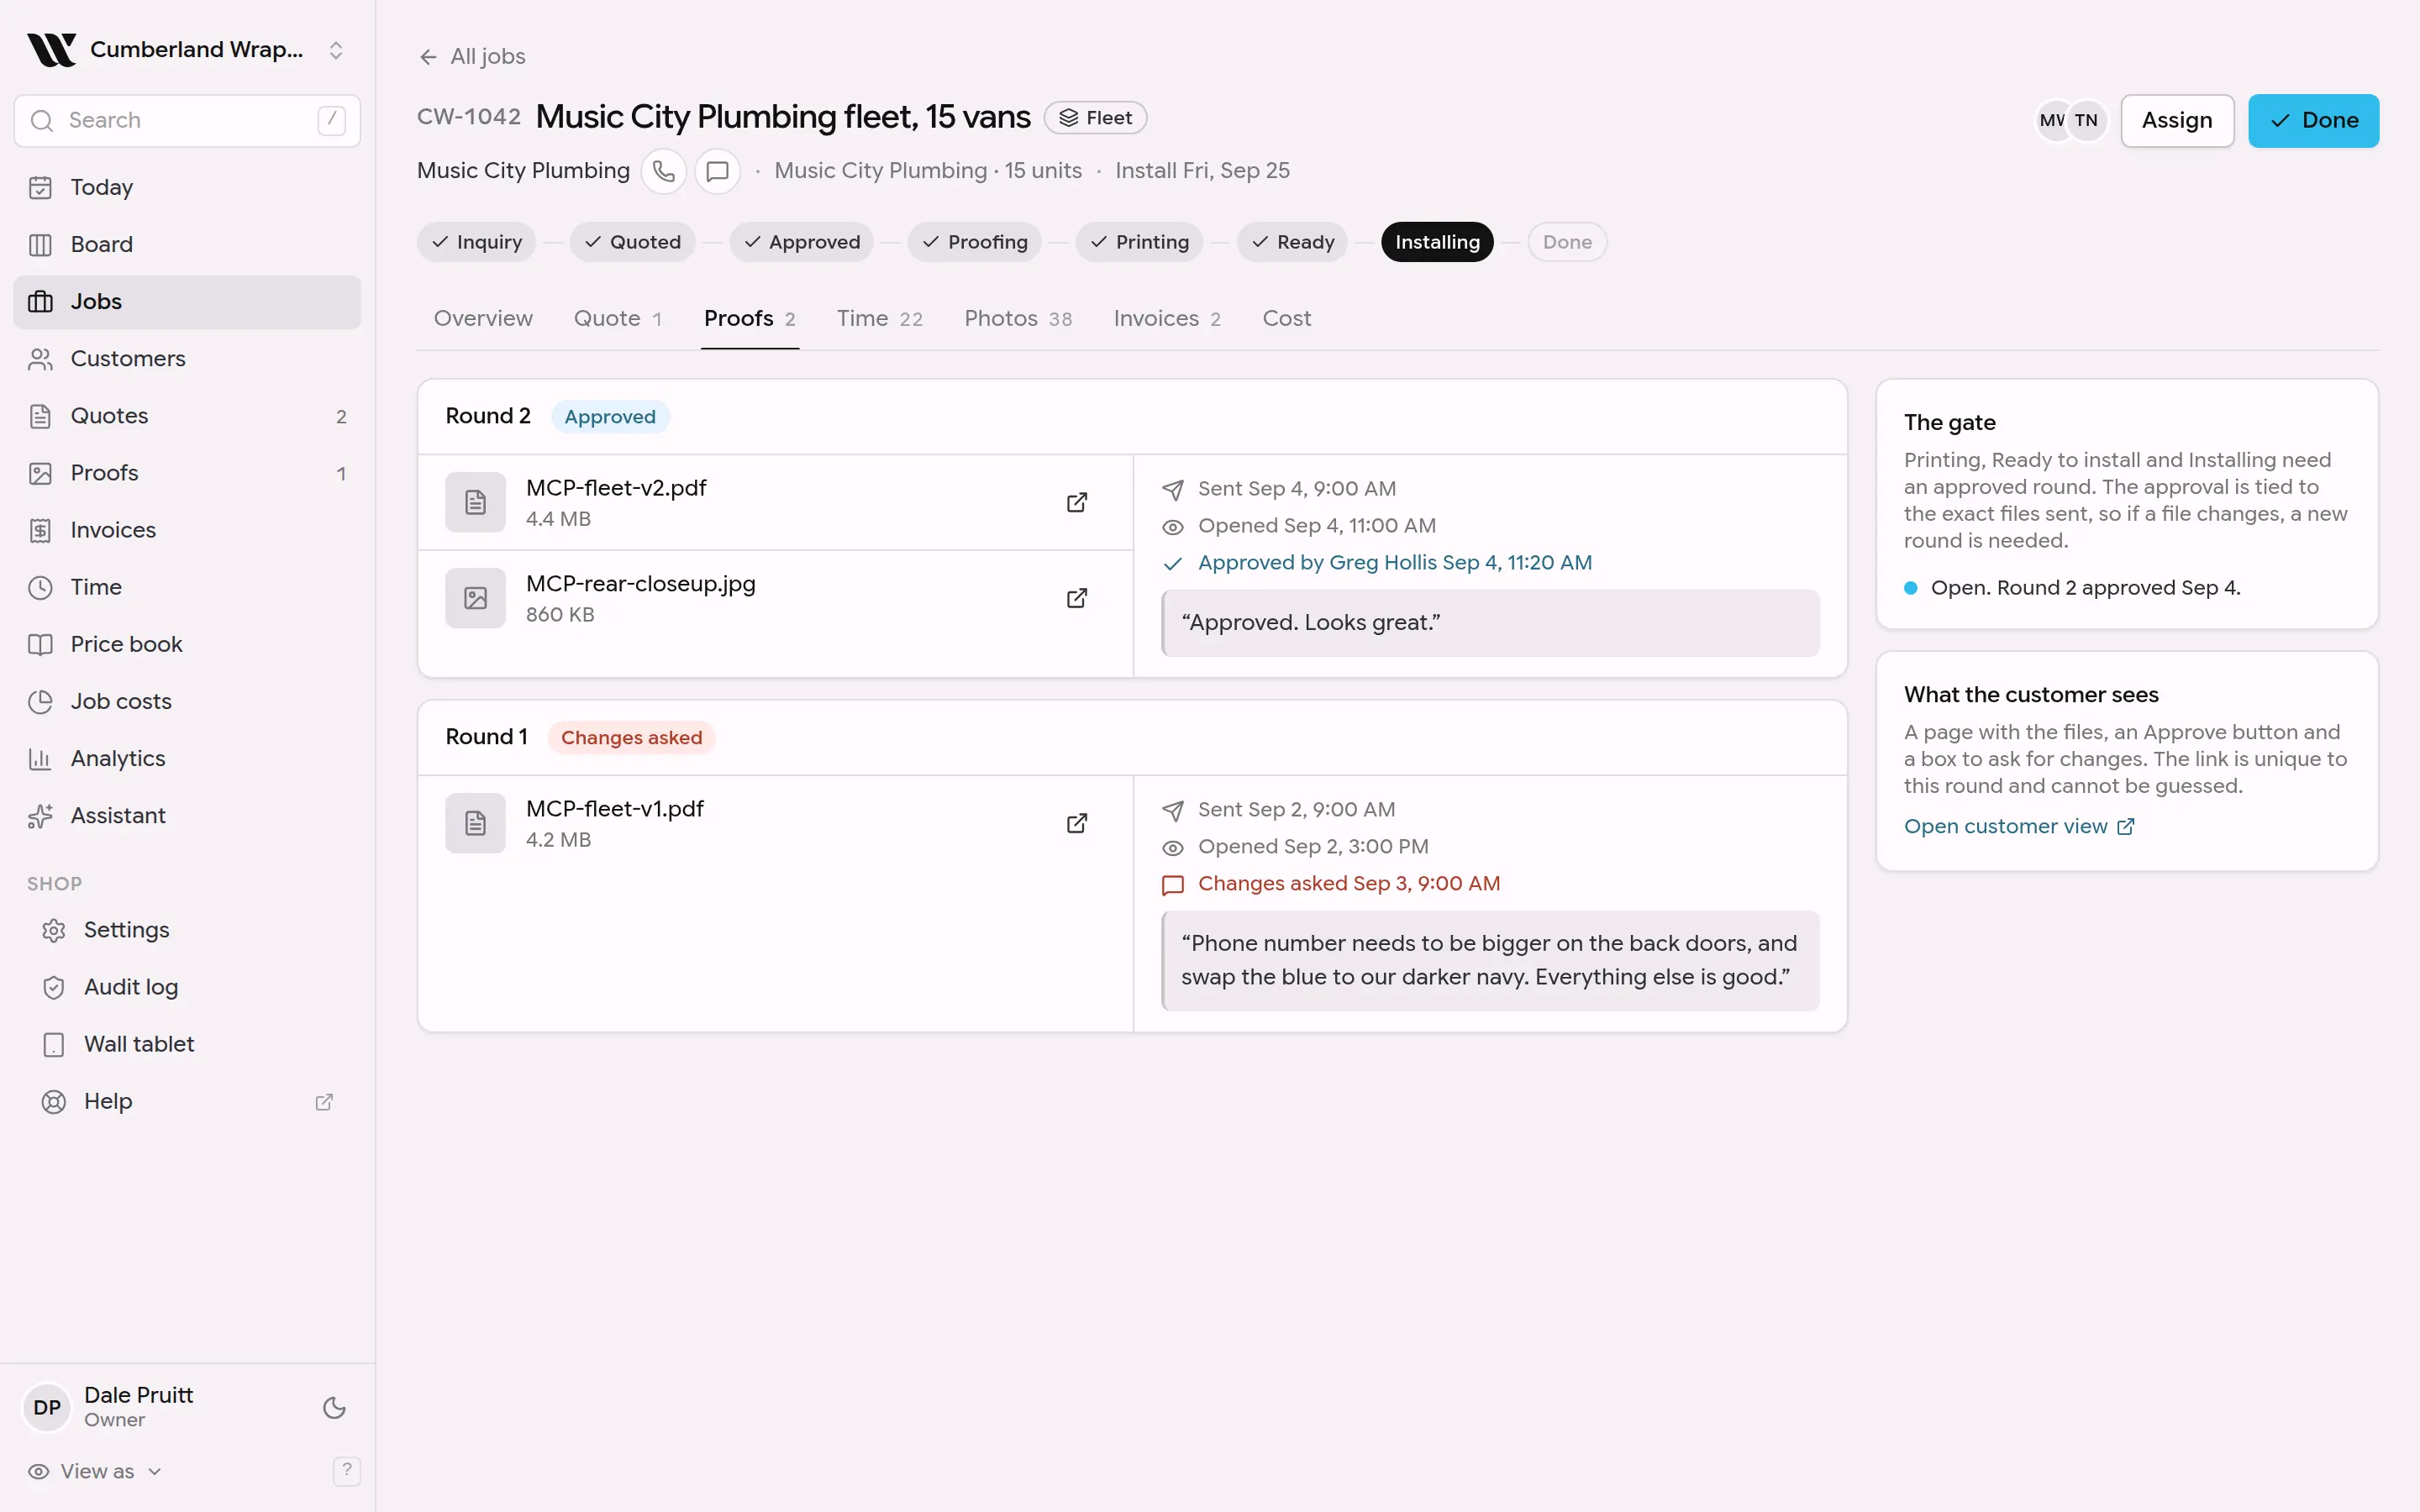Open customer view link
Image resolution: width=2420 pixels, height=1512 pixels.
click(x=2018, y=826)
